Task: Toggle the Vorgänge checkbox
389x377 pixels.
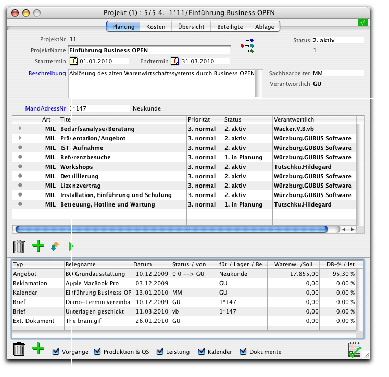Action: [56, 352]
